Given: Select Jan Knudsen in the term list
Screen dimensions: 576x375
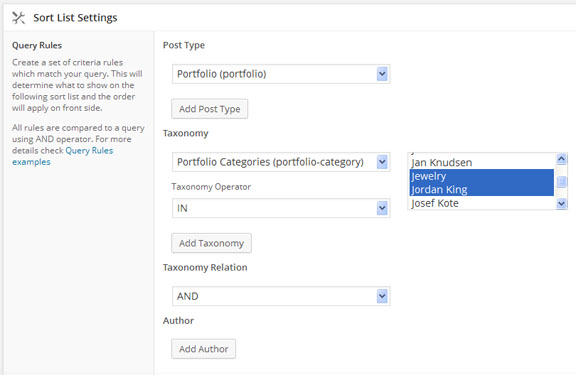Looking at the screenshot, I should tap(482, 162).
